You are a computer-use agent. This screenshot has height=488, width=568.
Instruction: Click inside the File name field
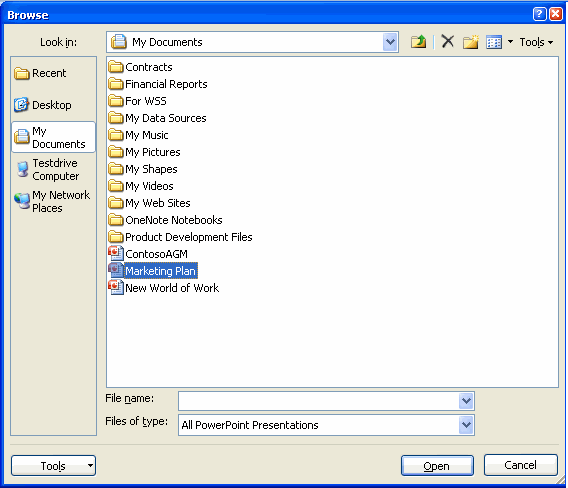click(319, 401)
